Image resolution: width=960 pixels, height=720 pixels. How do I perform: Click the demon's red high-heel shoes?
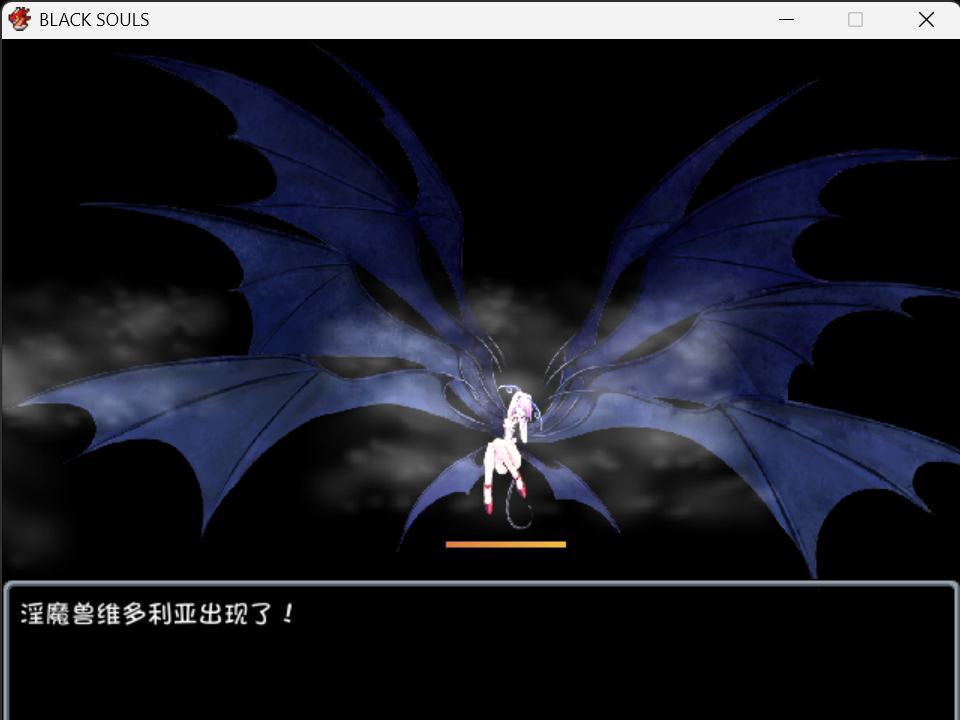(x=503, y=493)
